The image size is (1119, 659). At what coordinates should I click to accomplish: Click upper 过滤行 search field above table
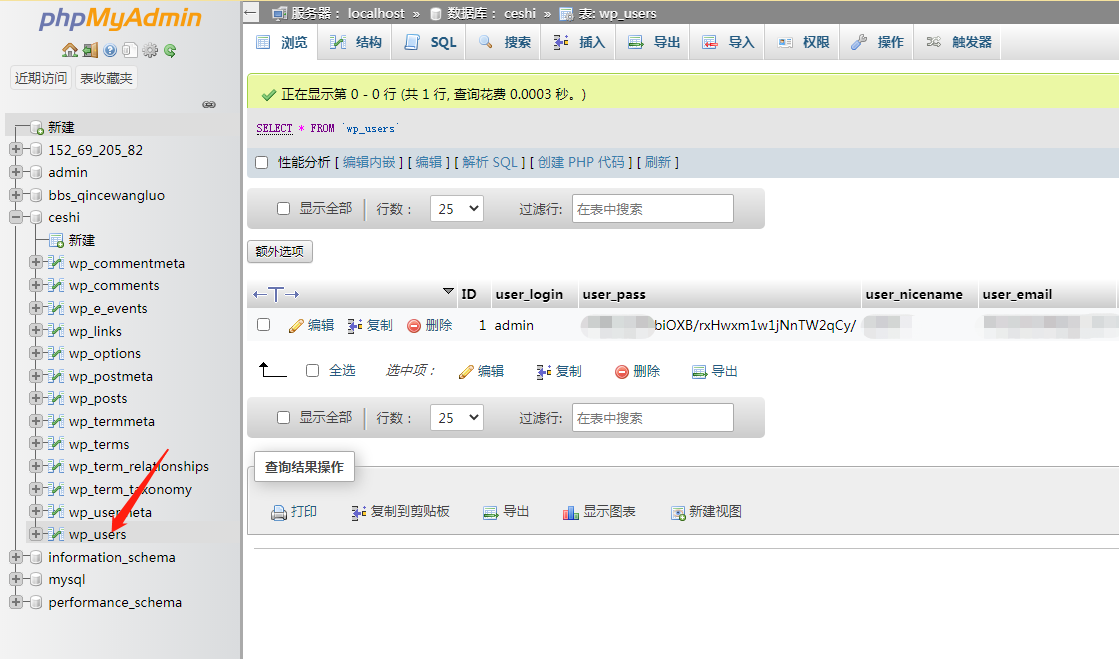652,208
